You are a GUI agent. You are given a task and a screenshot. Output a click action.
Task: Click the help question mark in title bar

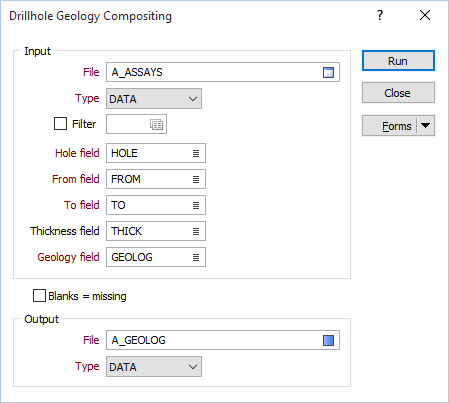[380, 15]
